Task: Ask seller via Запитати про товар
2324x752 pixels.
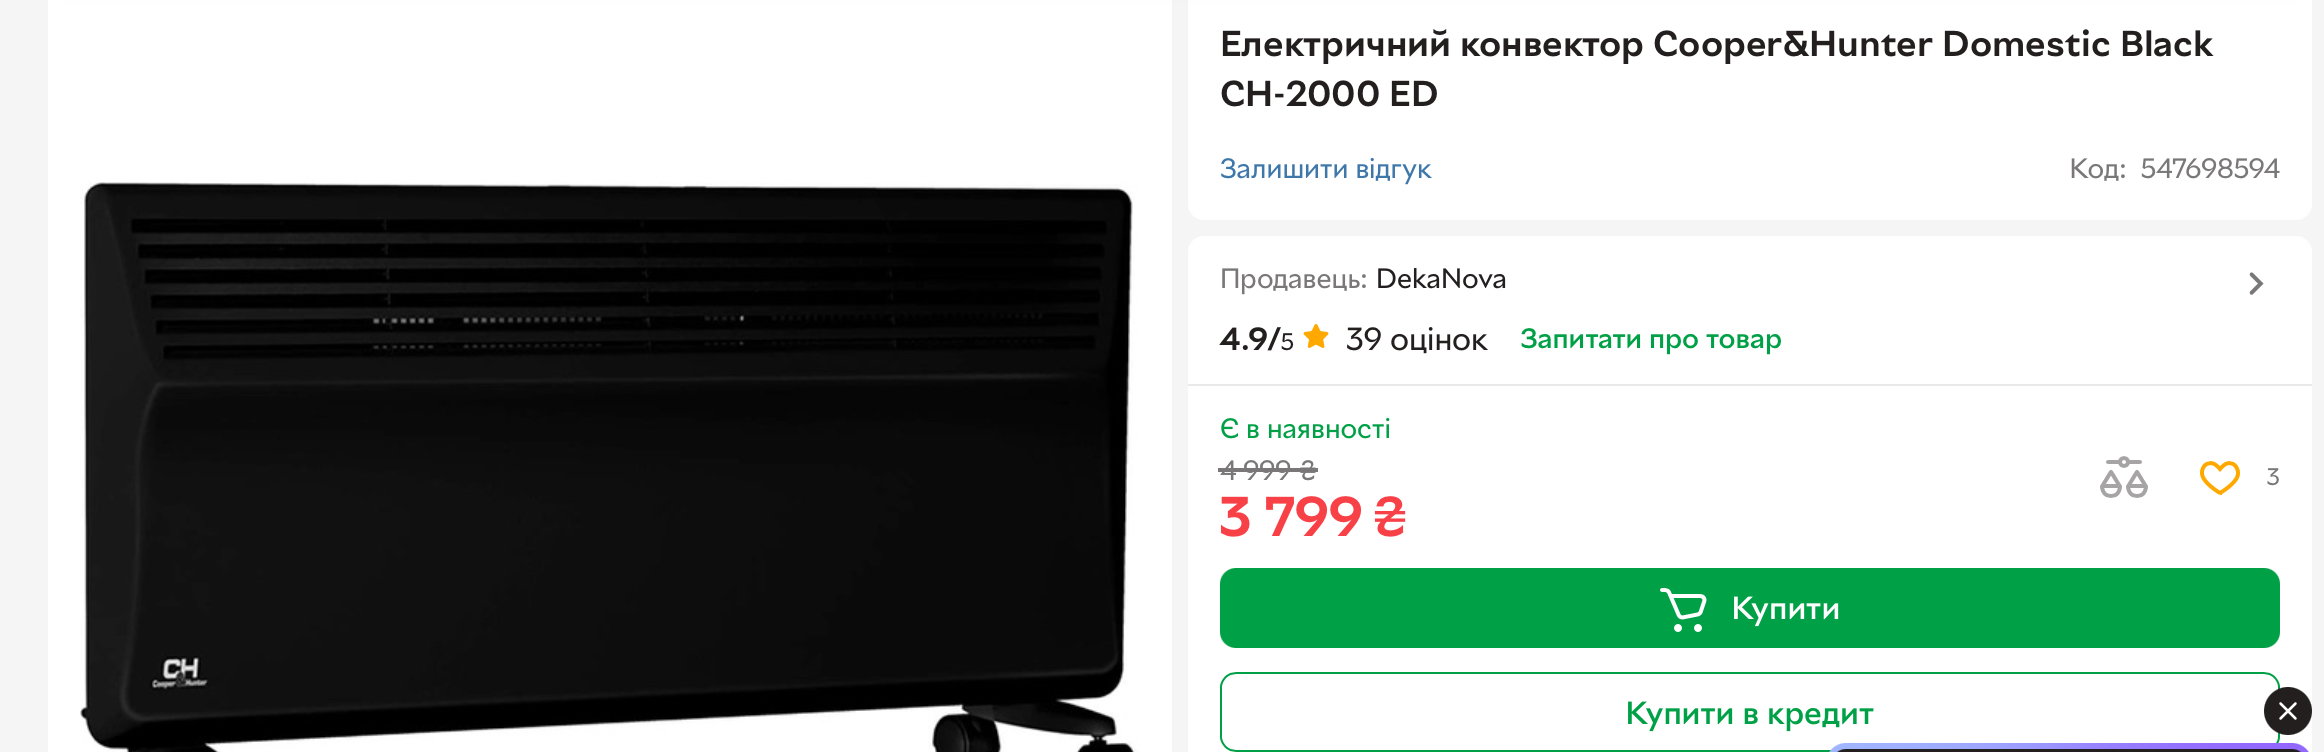Action: [1650, 339]
